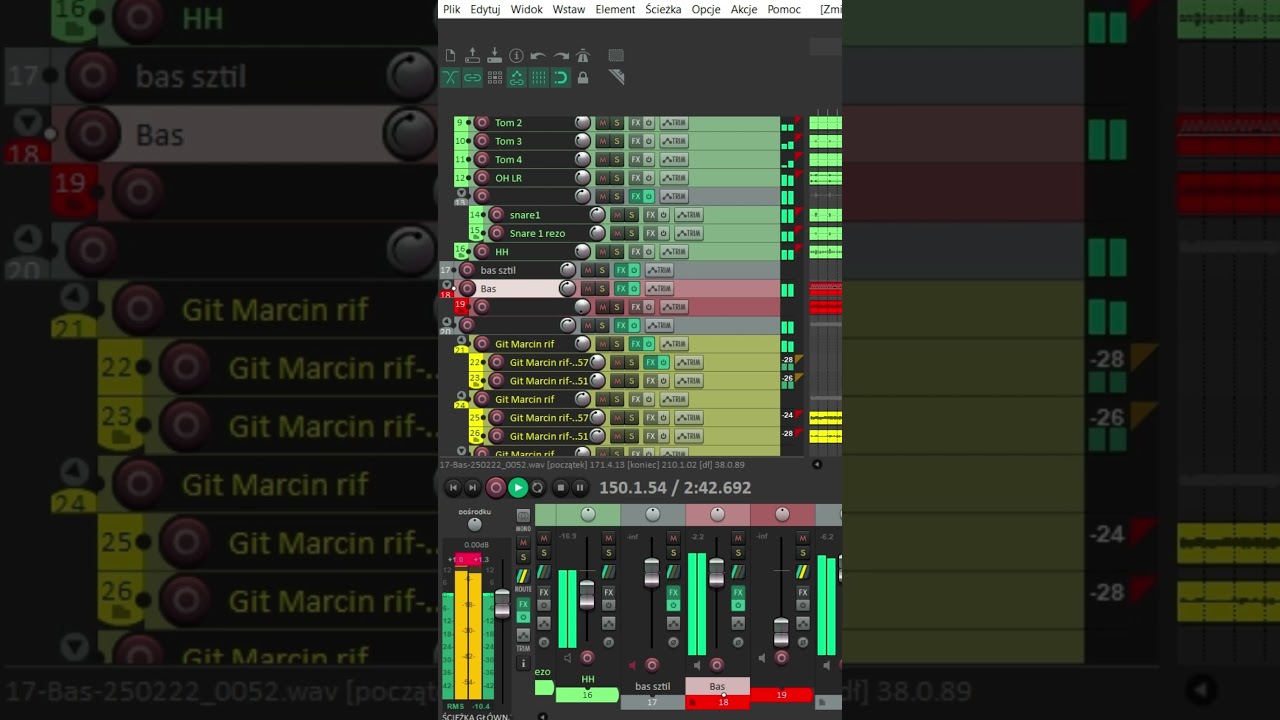Click the master track info icon in mixer
The width and height of the screenshot is (1280, 720).
523,663
